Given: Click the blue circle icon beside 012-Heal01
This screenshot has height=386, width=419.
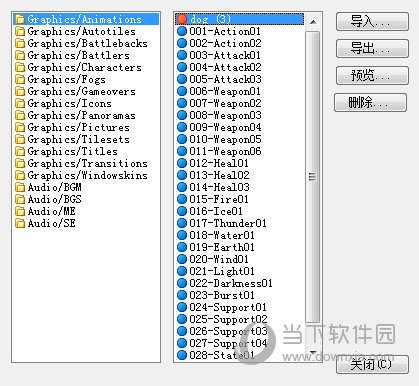Looking at the screenshot, I should 182,163.
